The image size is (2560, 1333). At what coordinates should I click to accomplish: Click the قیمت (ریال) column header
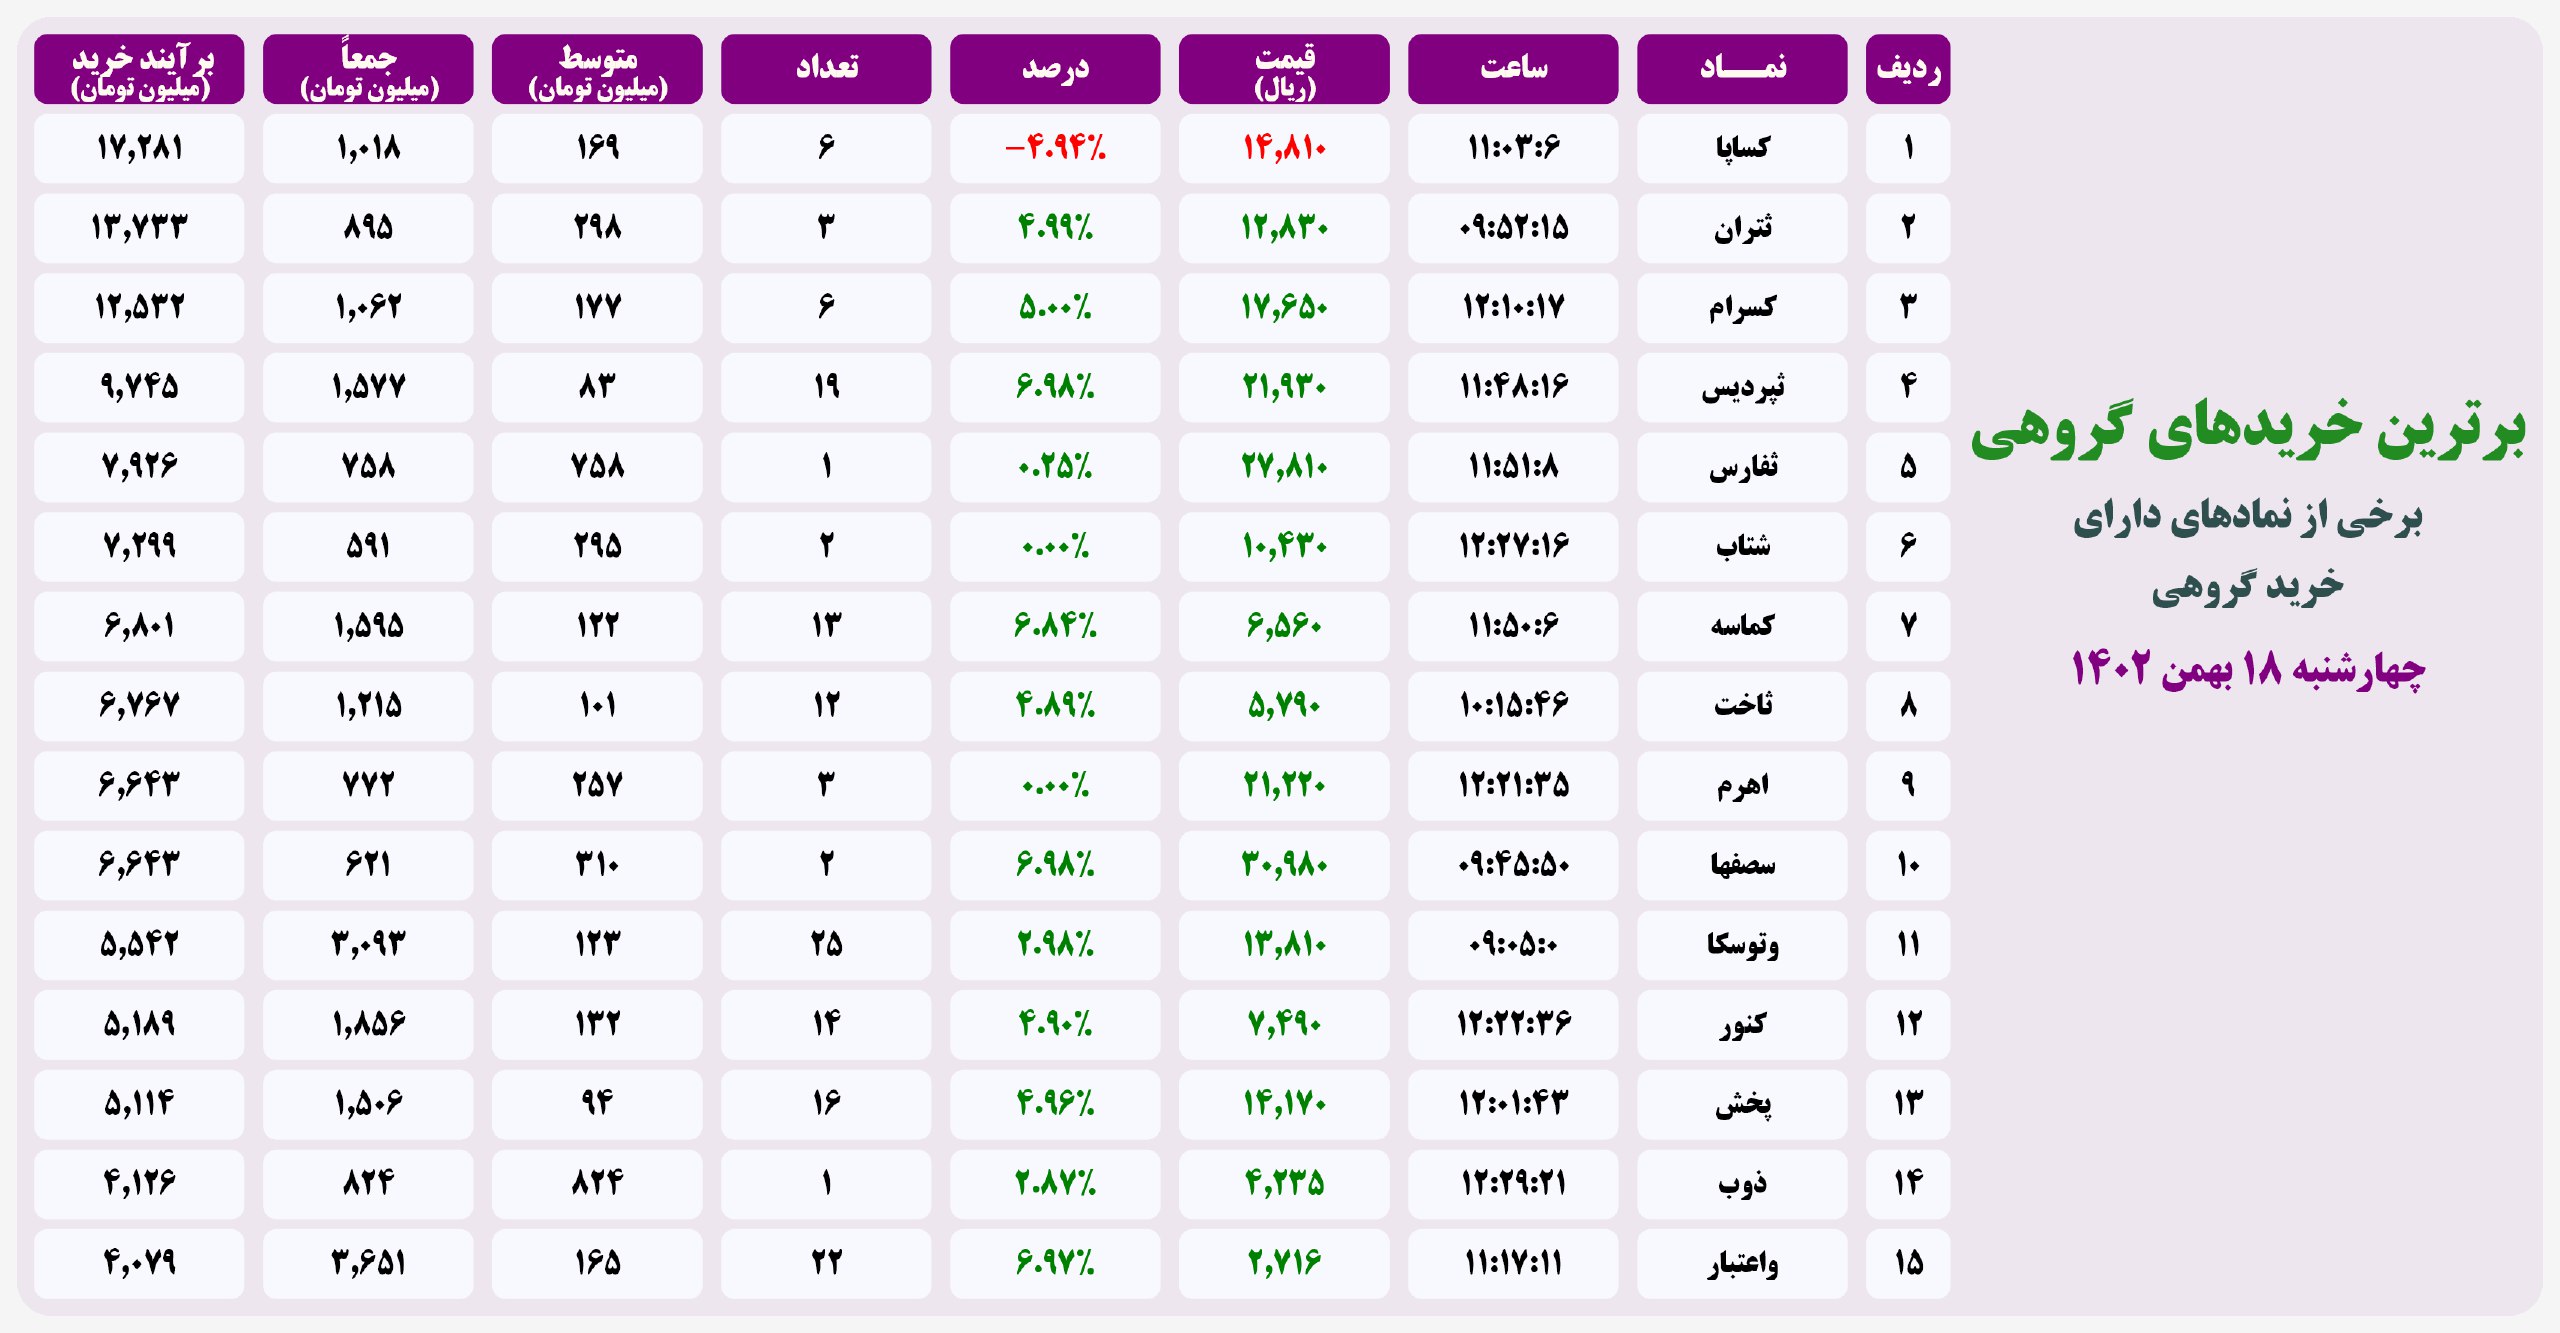[x=1283, y=68]
